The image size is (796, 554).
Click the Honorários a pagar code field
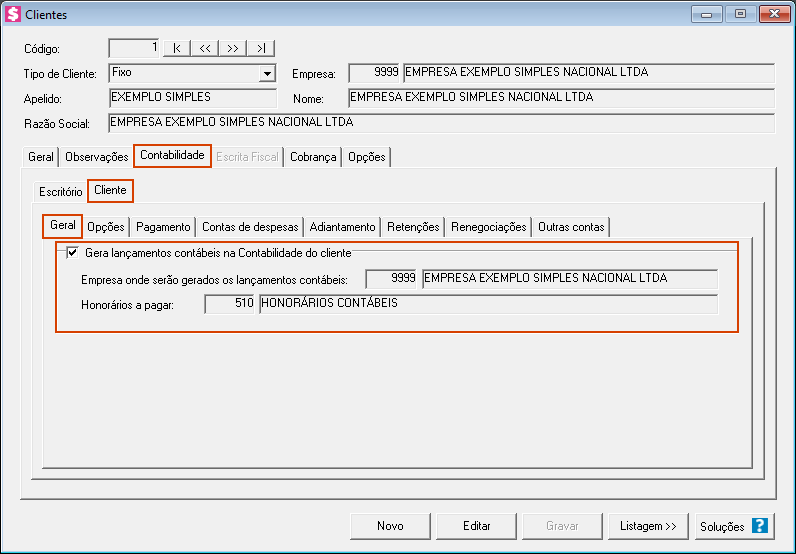coord(230,304)
